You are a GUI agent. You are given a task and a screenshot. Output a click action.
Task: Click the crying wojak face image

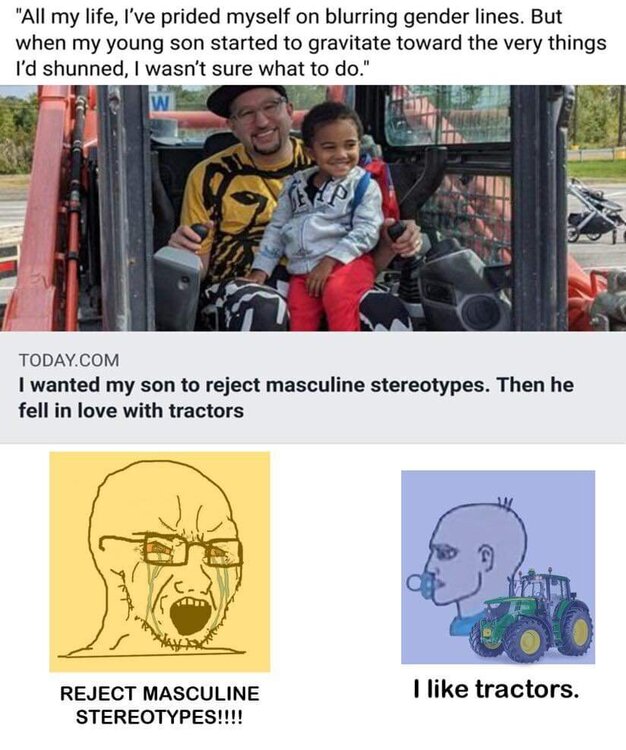[x=160, y=562]
